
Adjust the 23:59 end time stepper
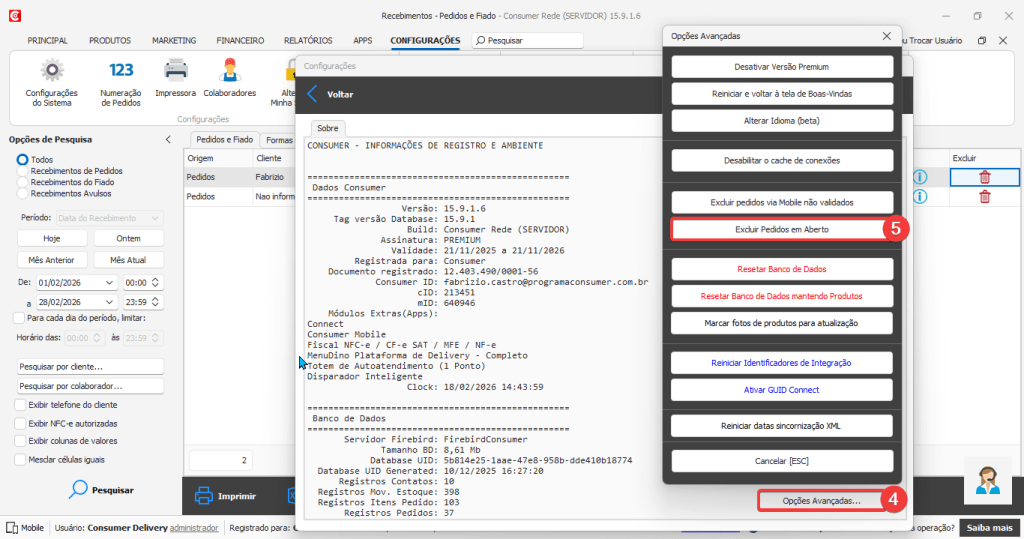[x=155, y=302]
